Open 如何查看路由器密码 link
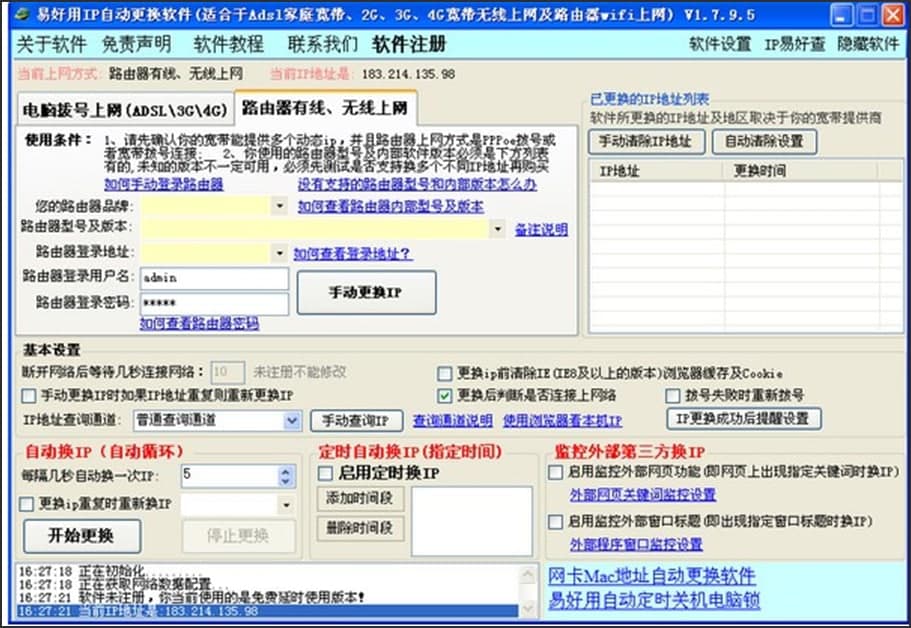 pyautogui.click(x=199, y=324)
